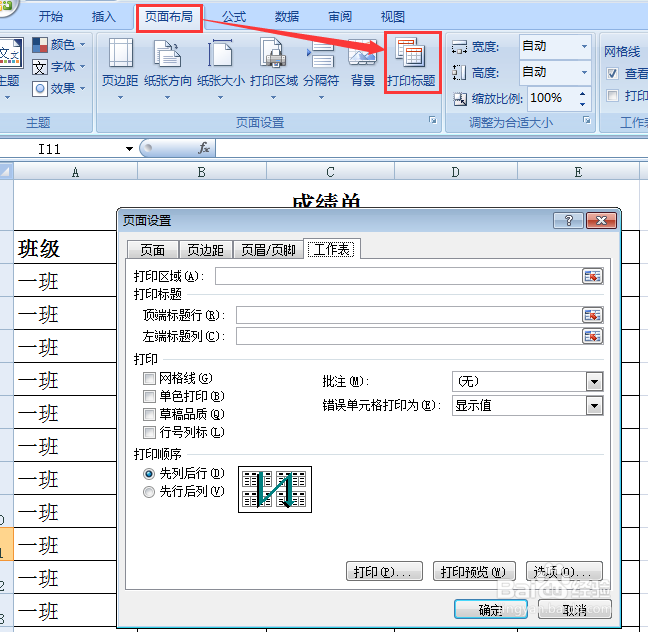Enable 网格线 print checkbox in dialog
The width and height of the screenshot is (648, 632).
point(149,378)
